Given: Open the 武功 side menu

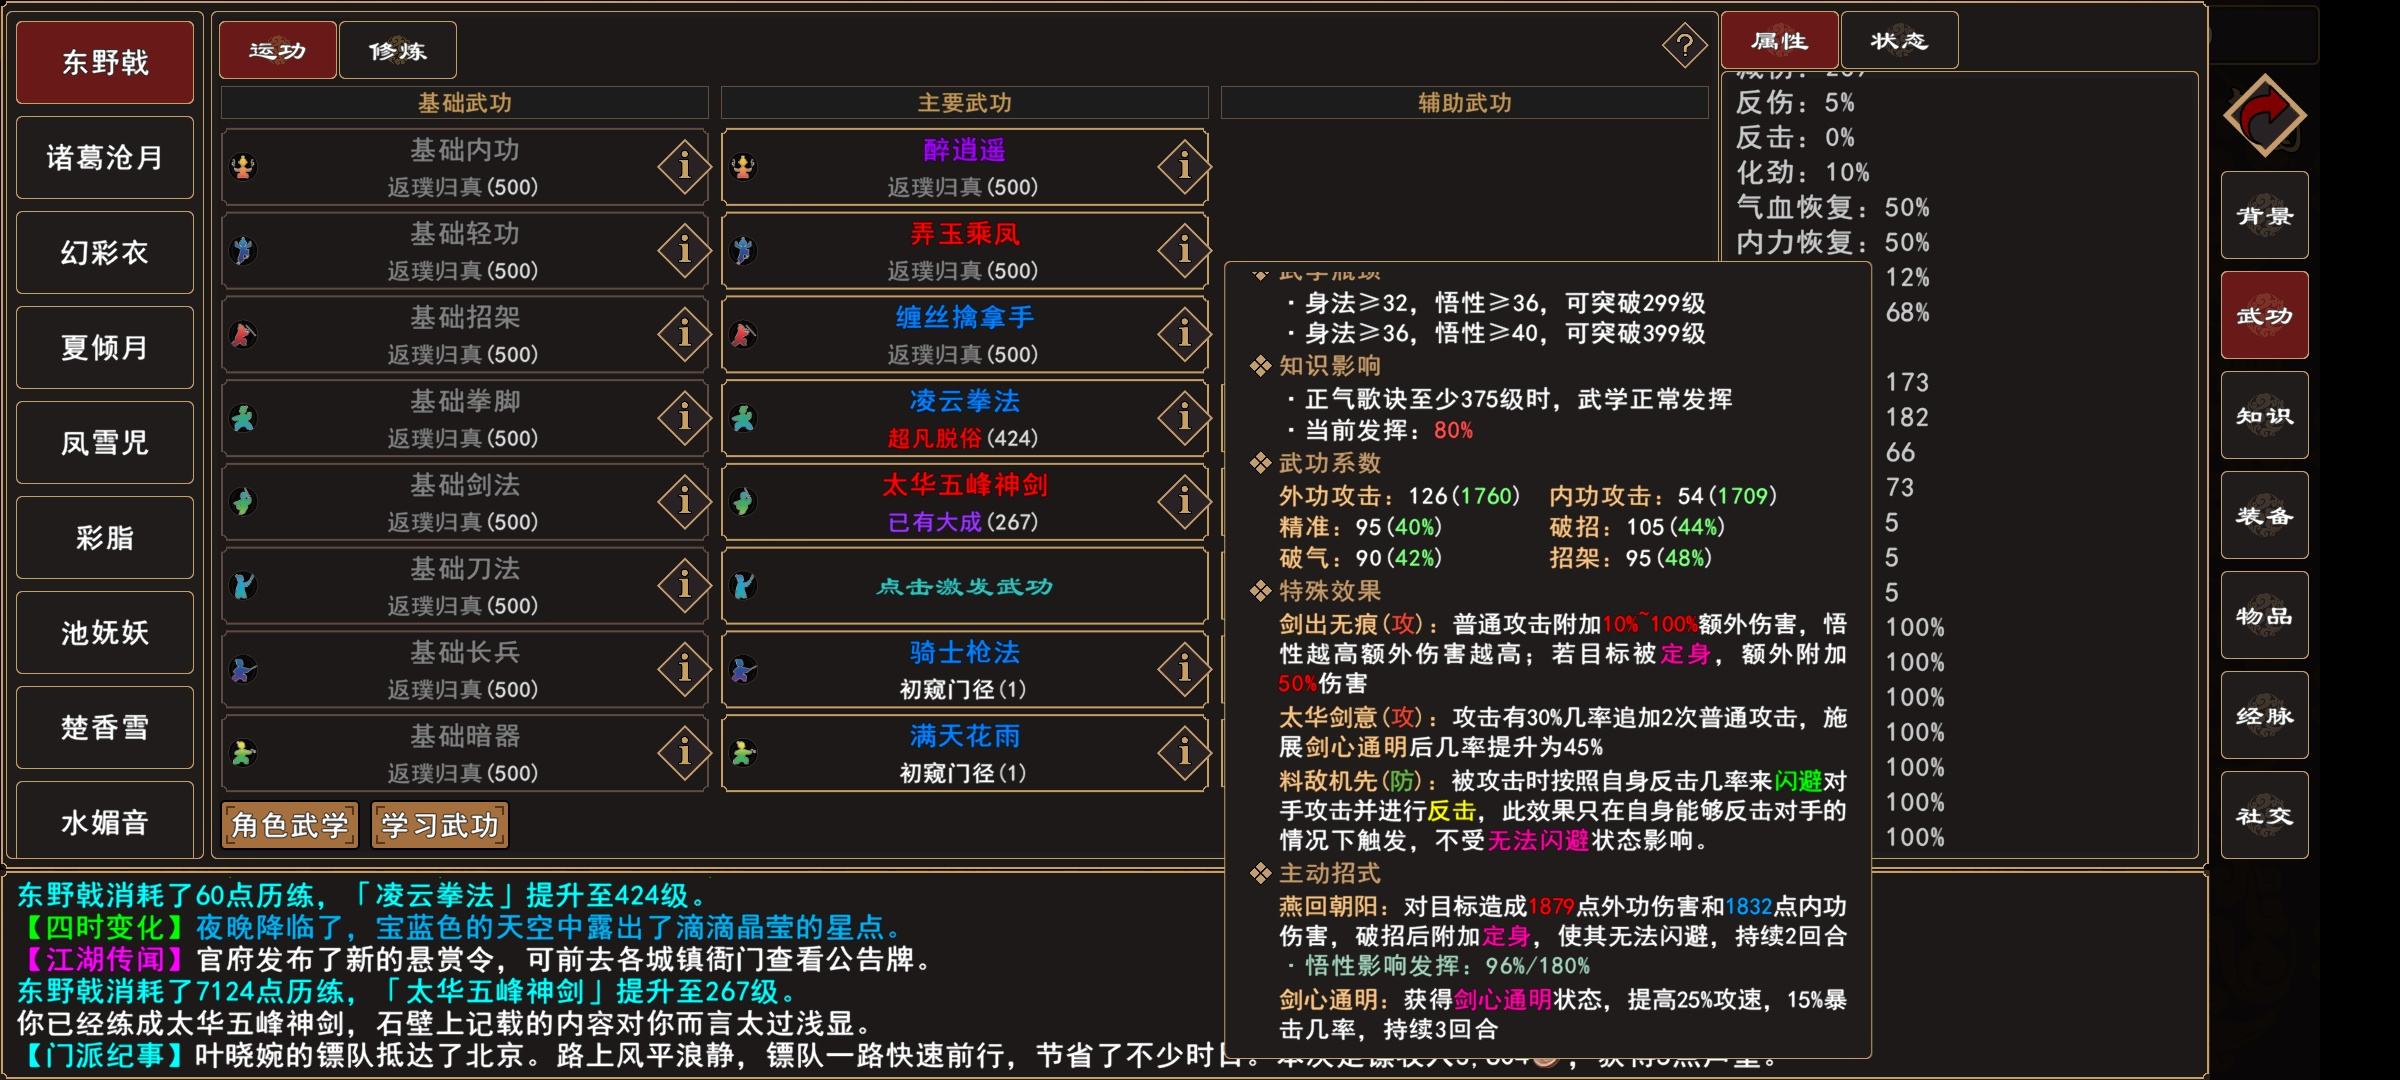Looking at the screenshot, I should [2265, 315].
